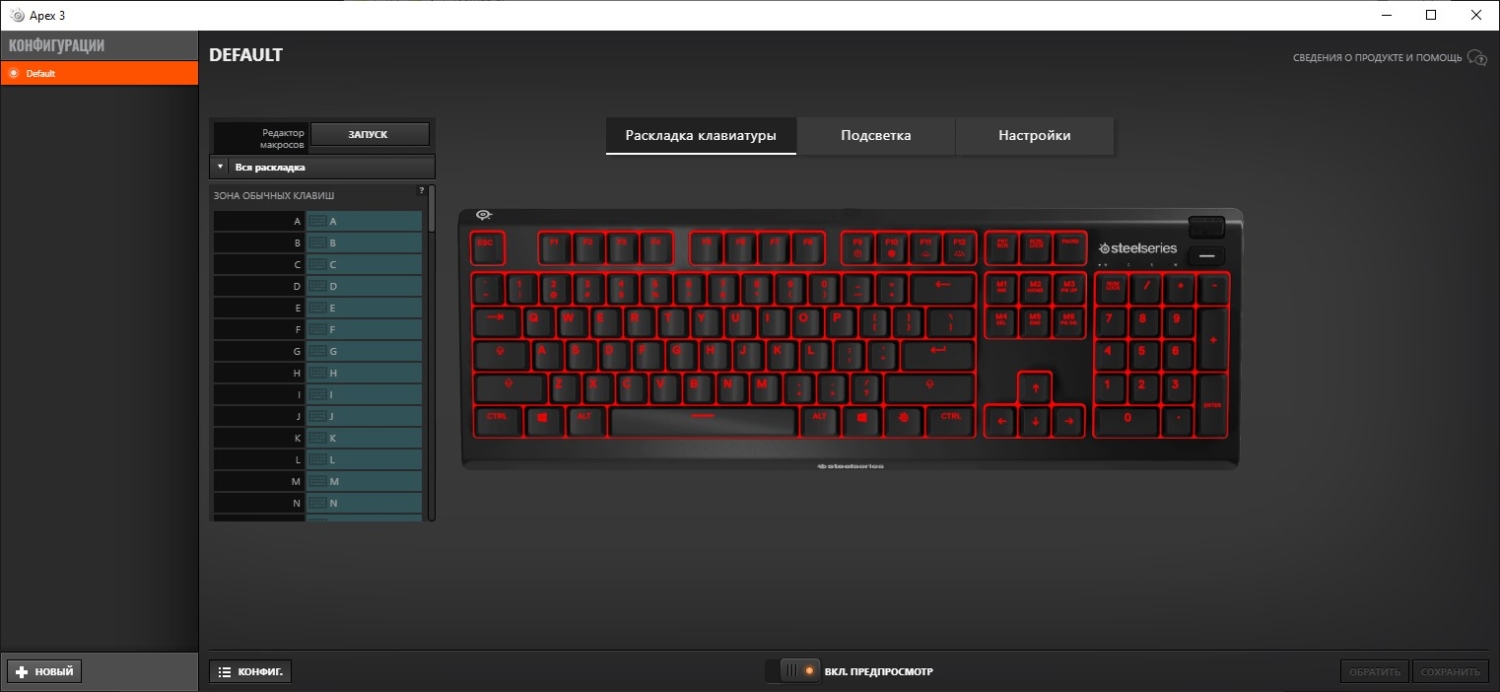Click the НОВЫЙ new configuration button
Screen dimensions: 1500x692
pyautogui.click(x=44, y=671)
